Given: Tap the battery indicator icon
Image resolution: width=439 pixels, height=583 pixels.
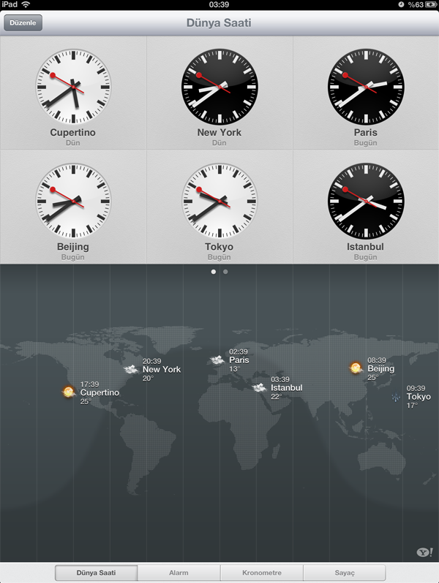Looking at the screenshot, I should [431, 4].
